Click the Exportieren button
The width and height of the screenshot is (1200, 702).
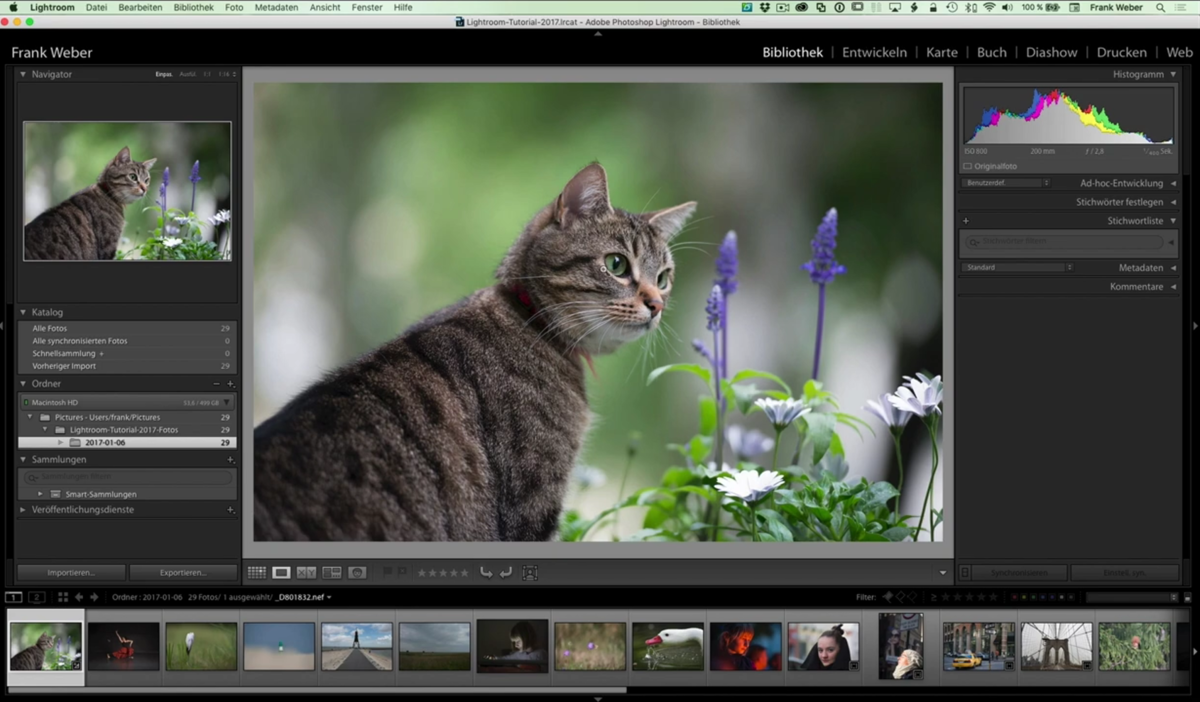tap(183, 572)
